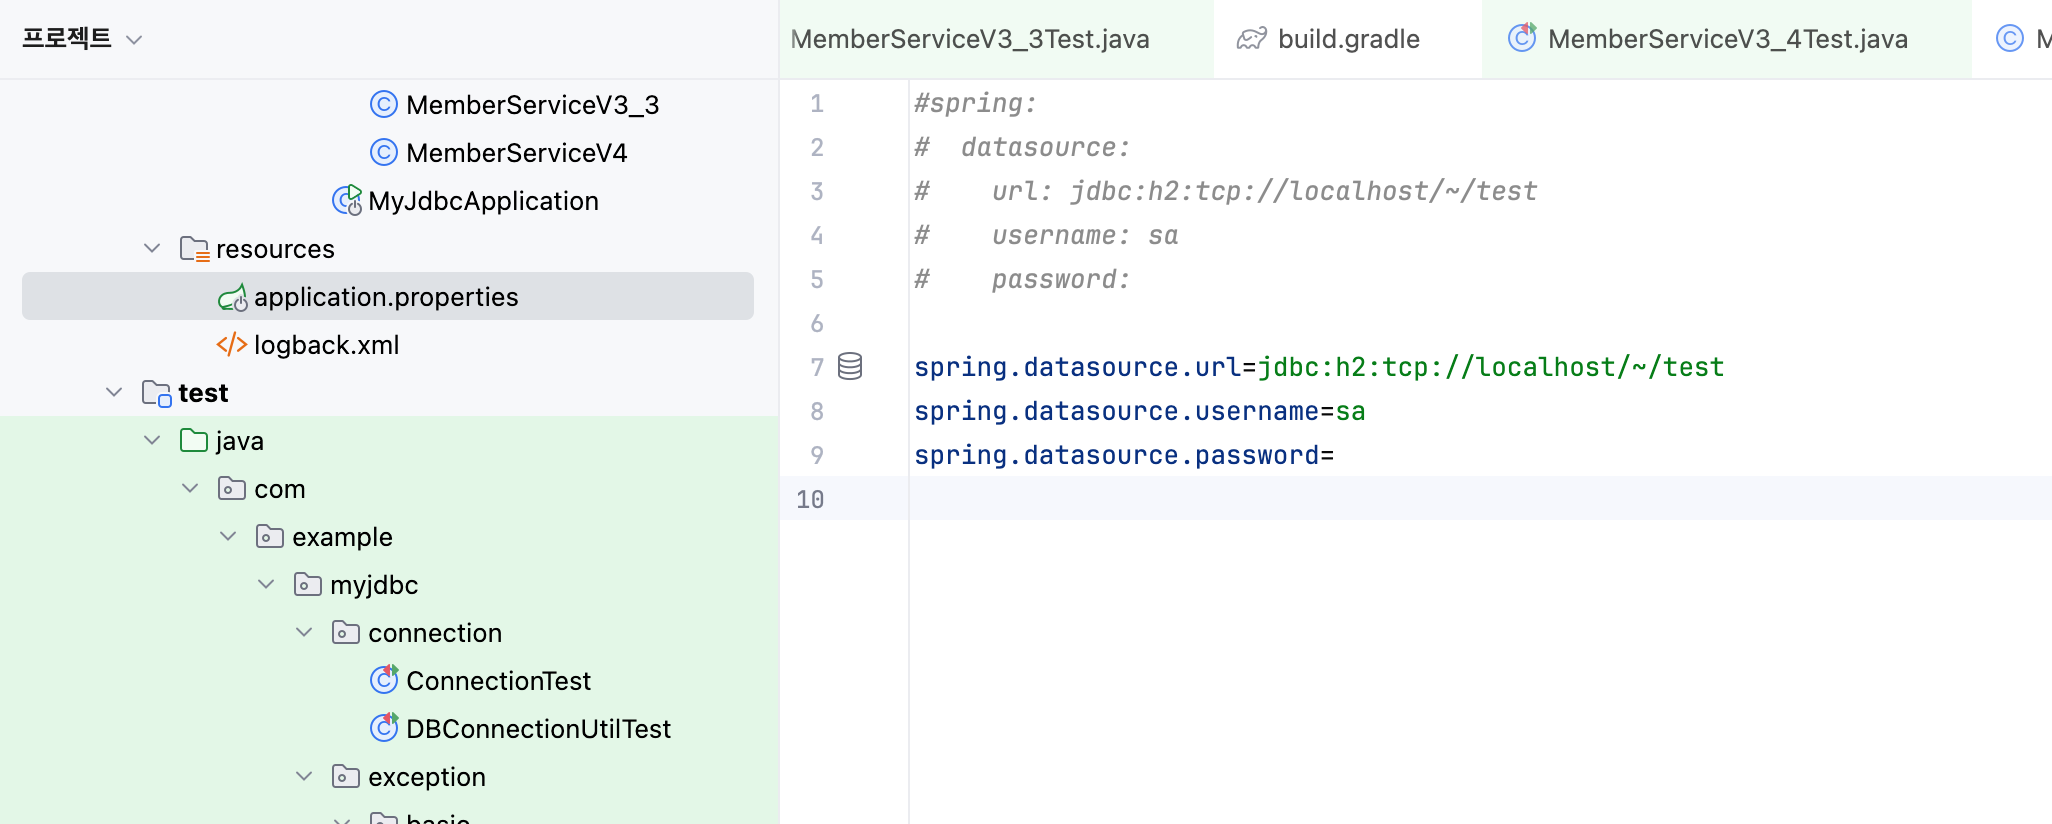This screenshot has width=2052, height=824.
Task: Click the logback.xml XML file icon
Action: 232,345
